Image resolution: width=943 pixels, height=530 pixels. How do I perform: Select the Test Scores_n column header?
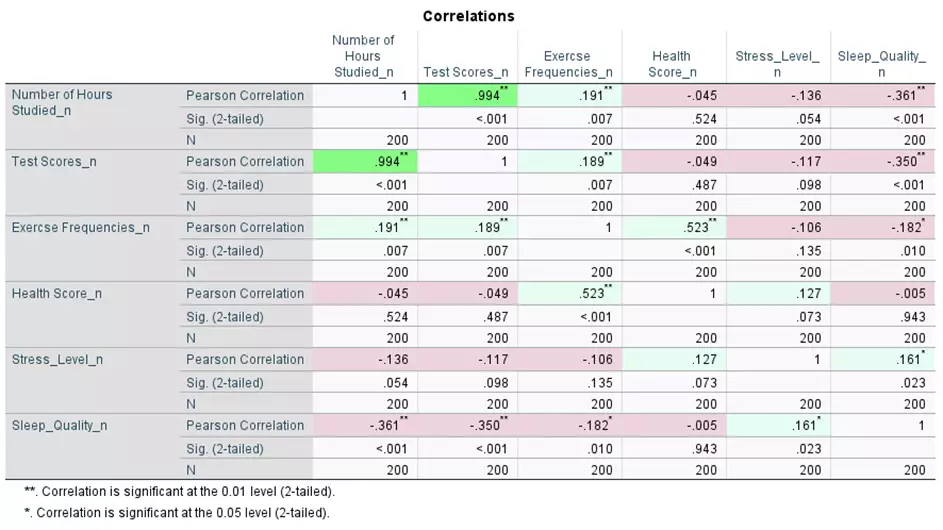[464, 72]
